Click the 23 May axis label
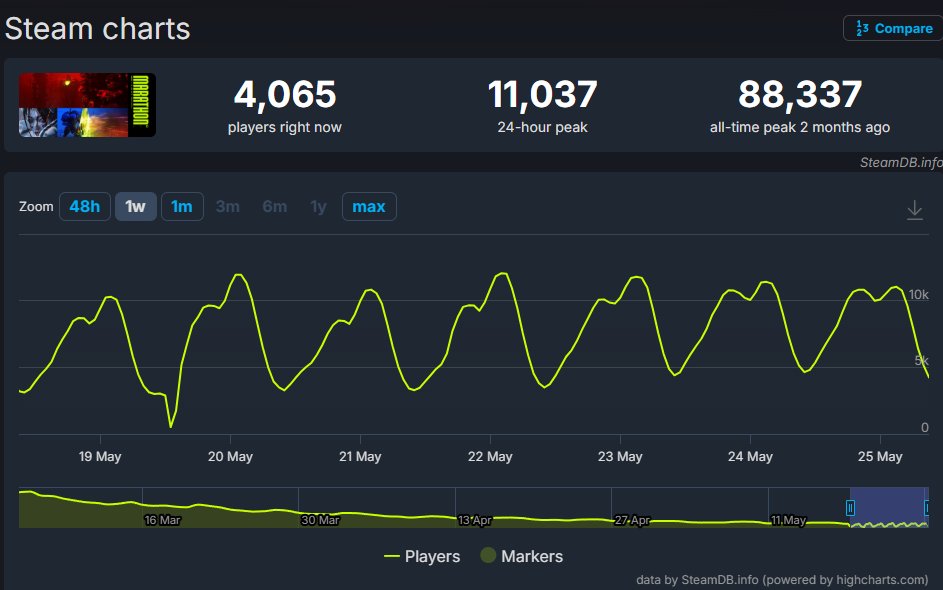The height and width of the screenshot is (590, 943). click(620, 456)
